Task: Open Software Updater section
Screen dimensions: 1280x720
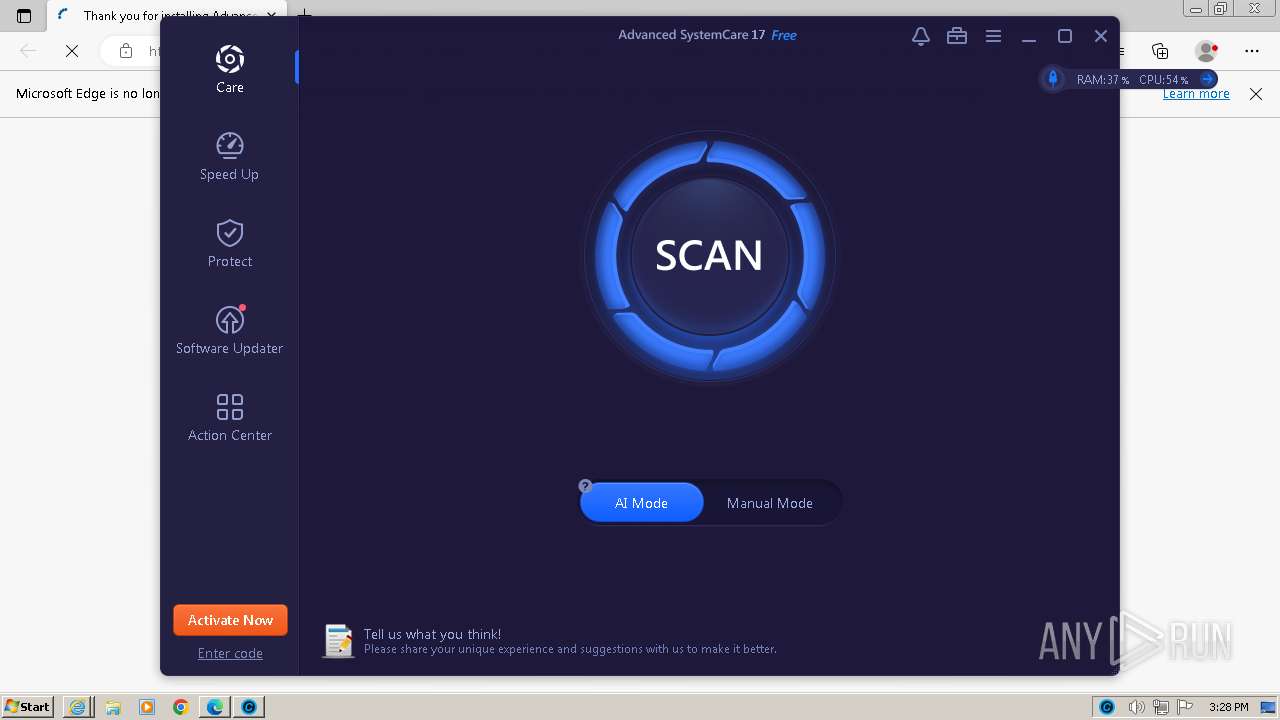Action: pos(229,330)
